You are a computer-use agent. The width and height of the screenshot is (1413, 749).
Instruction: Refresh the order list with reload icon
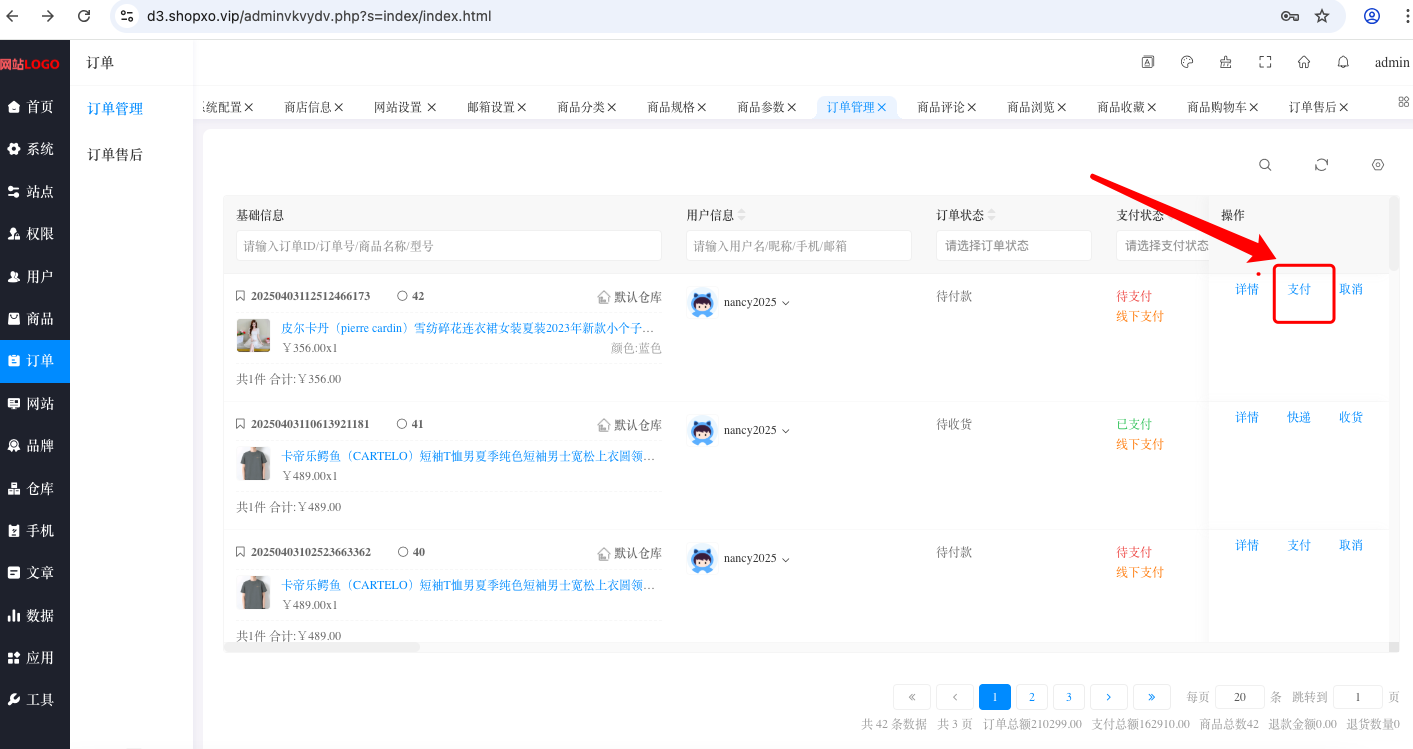(x=1321, y=165)
